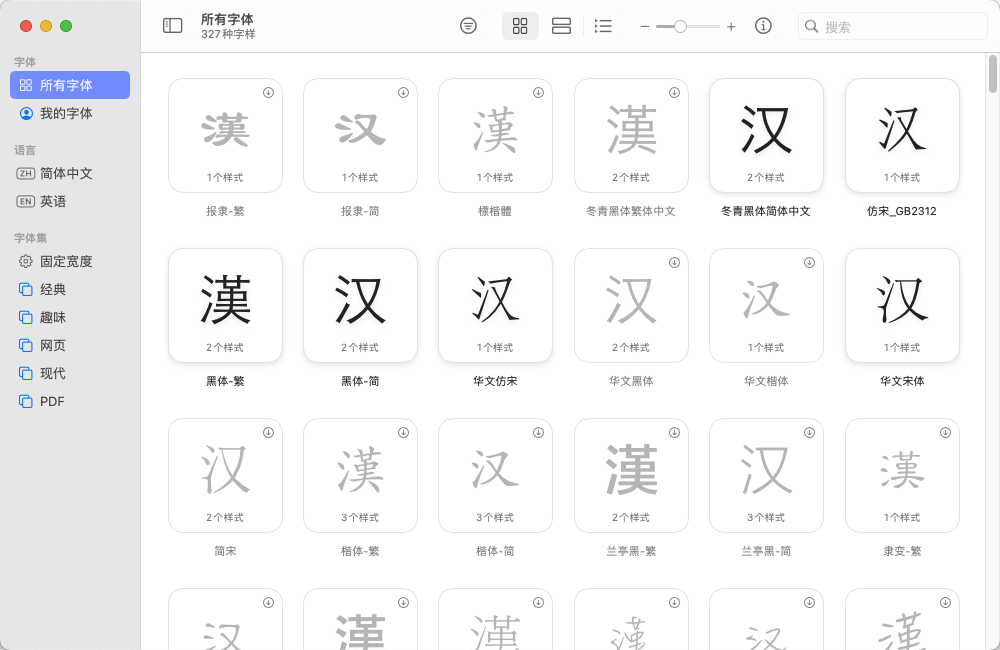Select the 兰亭黑-繁 font preview

631,475
